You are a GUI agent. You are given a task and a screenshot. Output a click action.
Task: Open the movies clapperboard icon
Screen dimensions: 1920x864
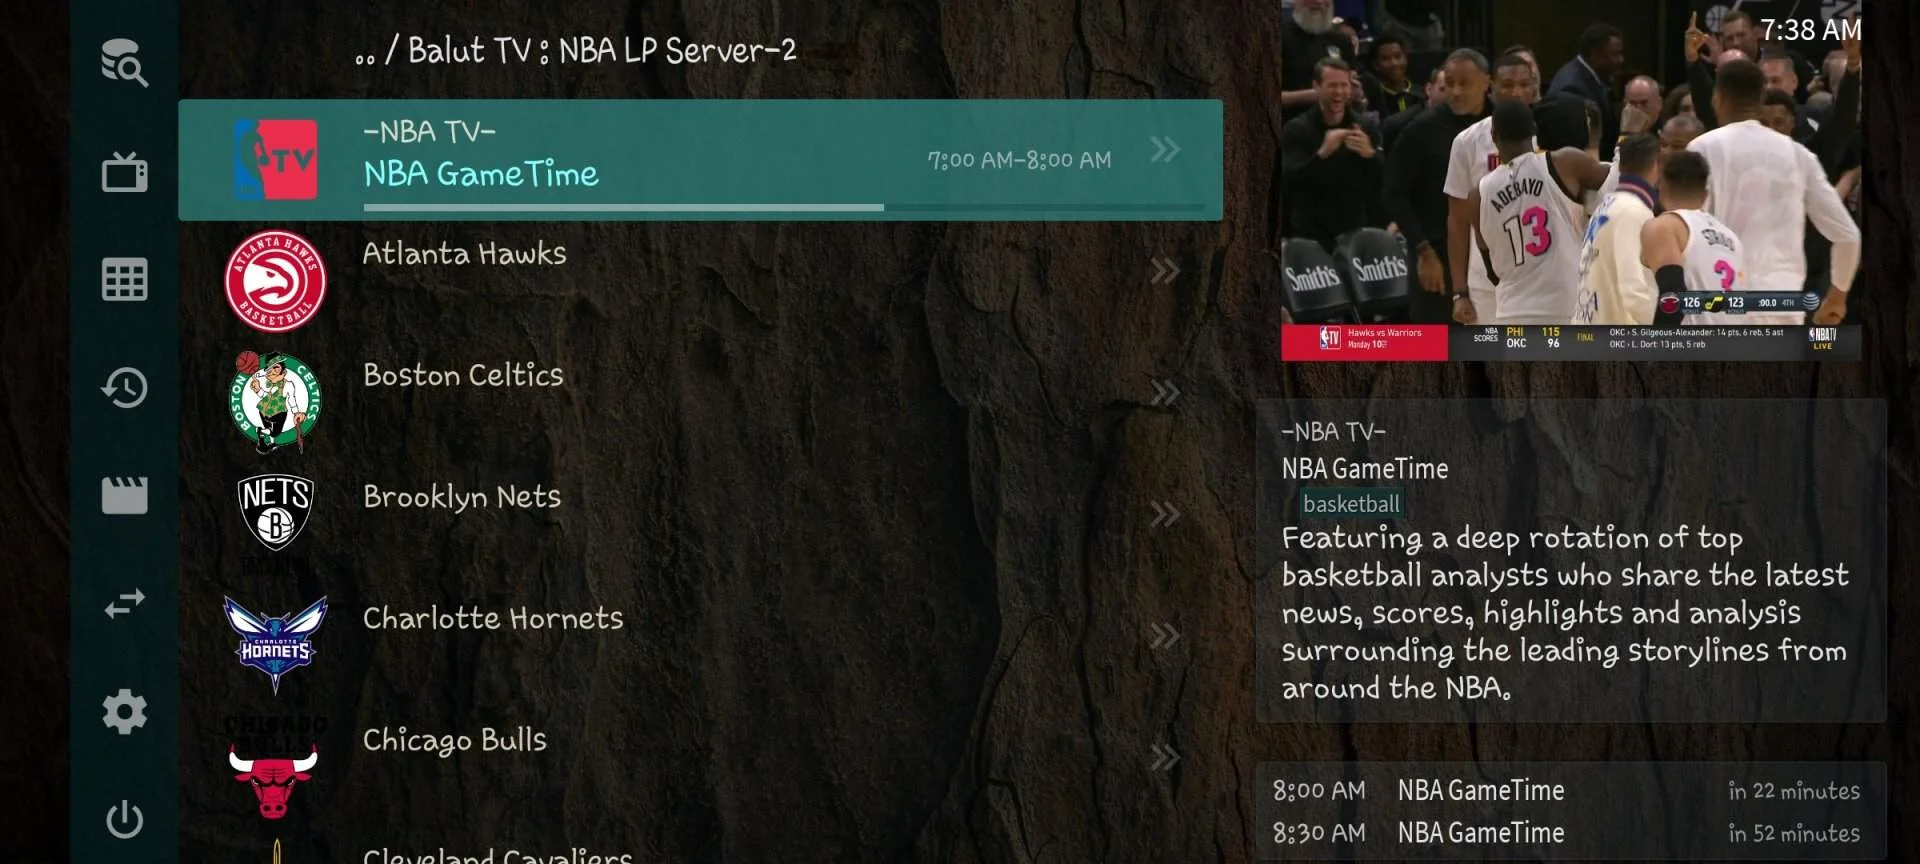[x=124, y=495]
